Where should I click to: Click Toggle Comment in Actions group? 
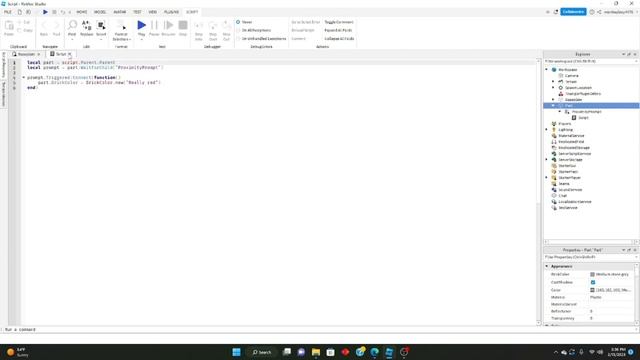339,22
